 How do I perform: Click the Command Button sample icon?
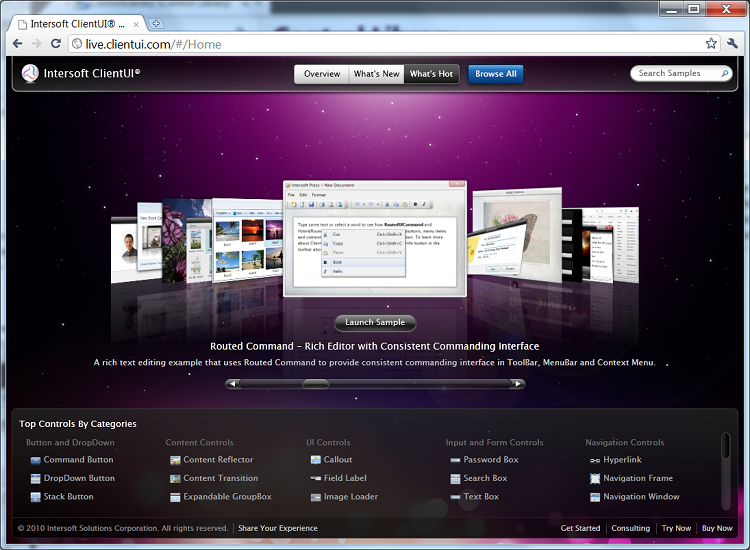[x=35, y=460]
